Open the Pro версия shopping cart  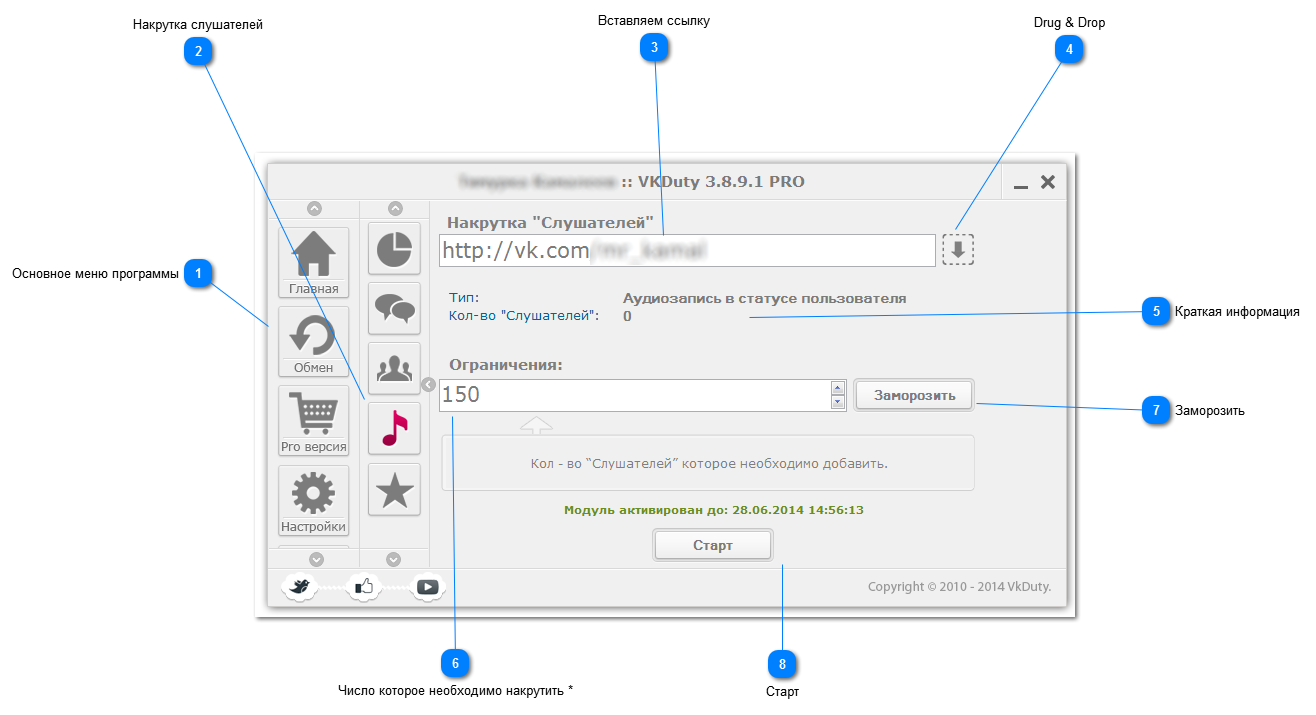coord(313,420)
